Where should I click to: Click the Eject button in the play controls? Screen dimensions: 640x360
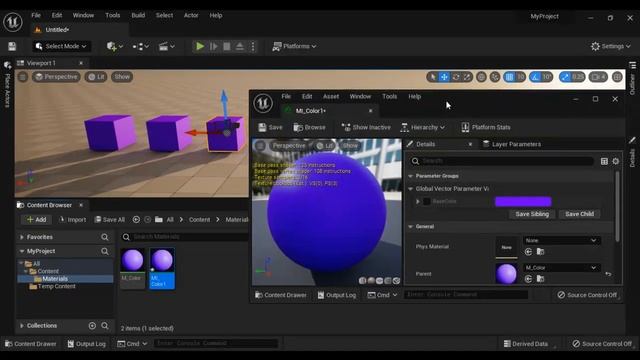pyautogui.click(x=240, y=46)
